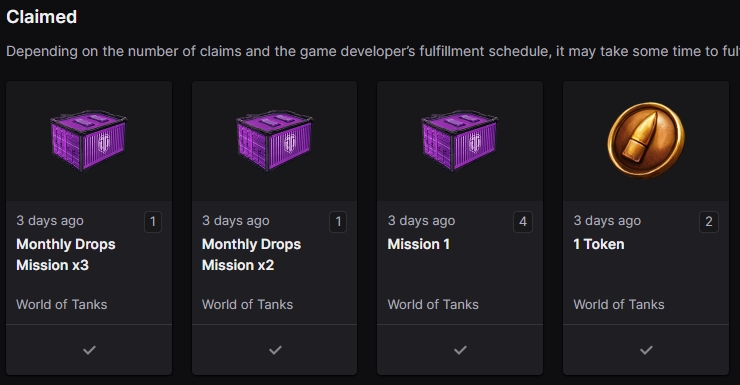The height and width of the screenshot is (385, 740).
Task: Click the checkmark under Mission 1 card
Action: click(460, 350)
